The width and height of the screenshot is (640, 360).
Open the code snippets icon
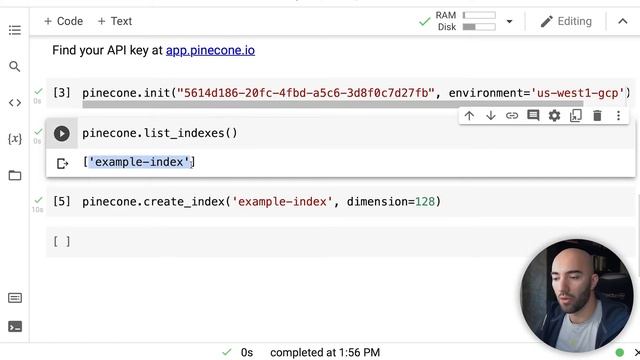15,102
